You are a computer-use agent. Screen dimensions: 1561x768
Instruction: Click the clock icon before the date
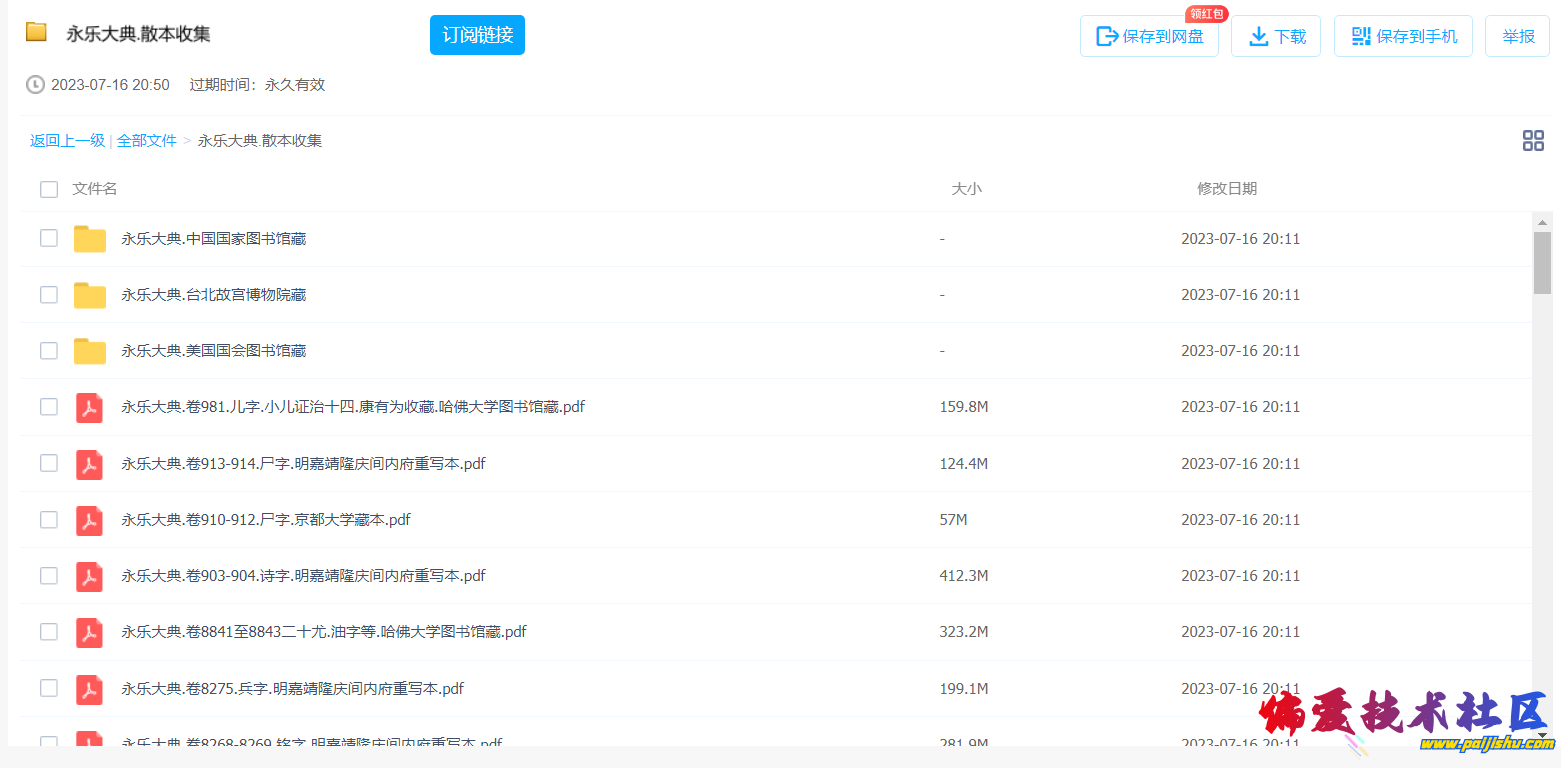click(35, 84)
